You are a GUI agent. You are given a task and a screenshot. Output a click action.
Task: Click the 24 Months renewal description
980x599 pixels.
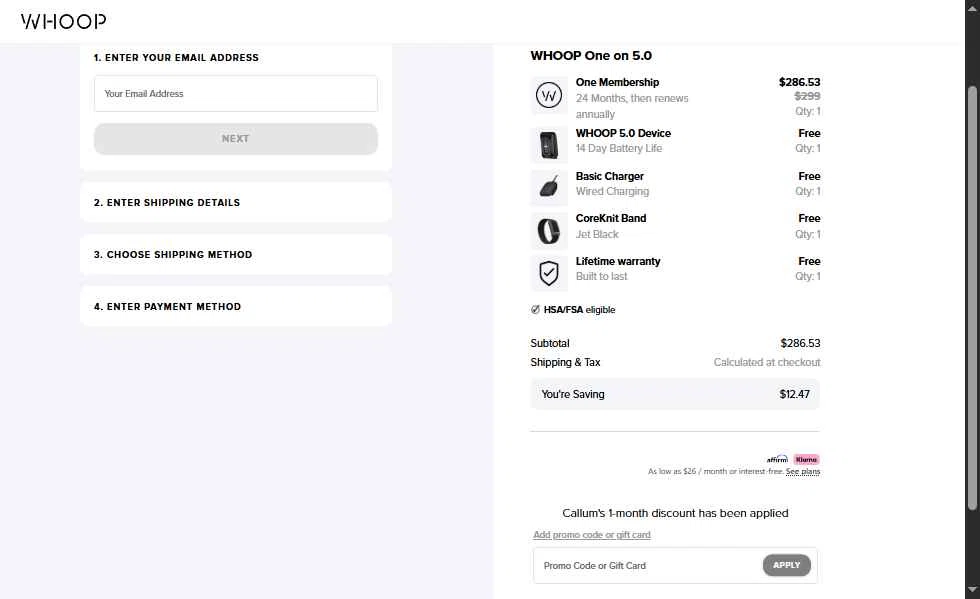(632, 106)
